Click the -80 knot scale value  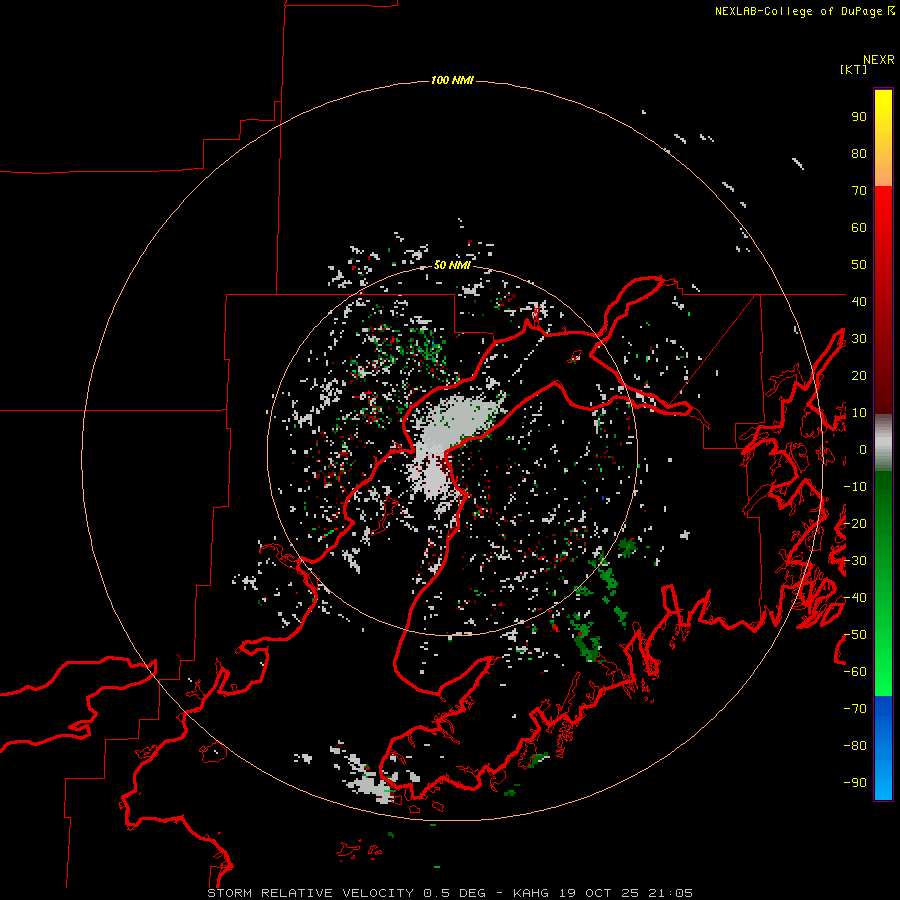[x=855, y=746]
